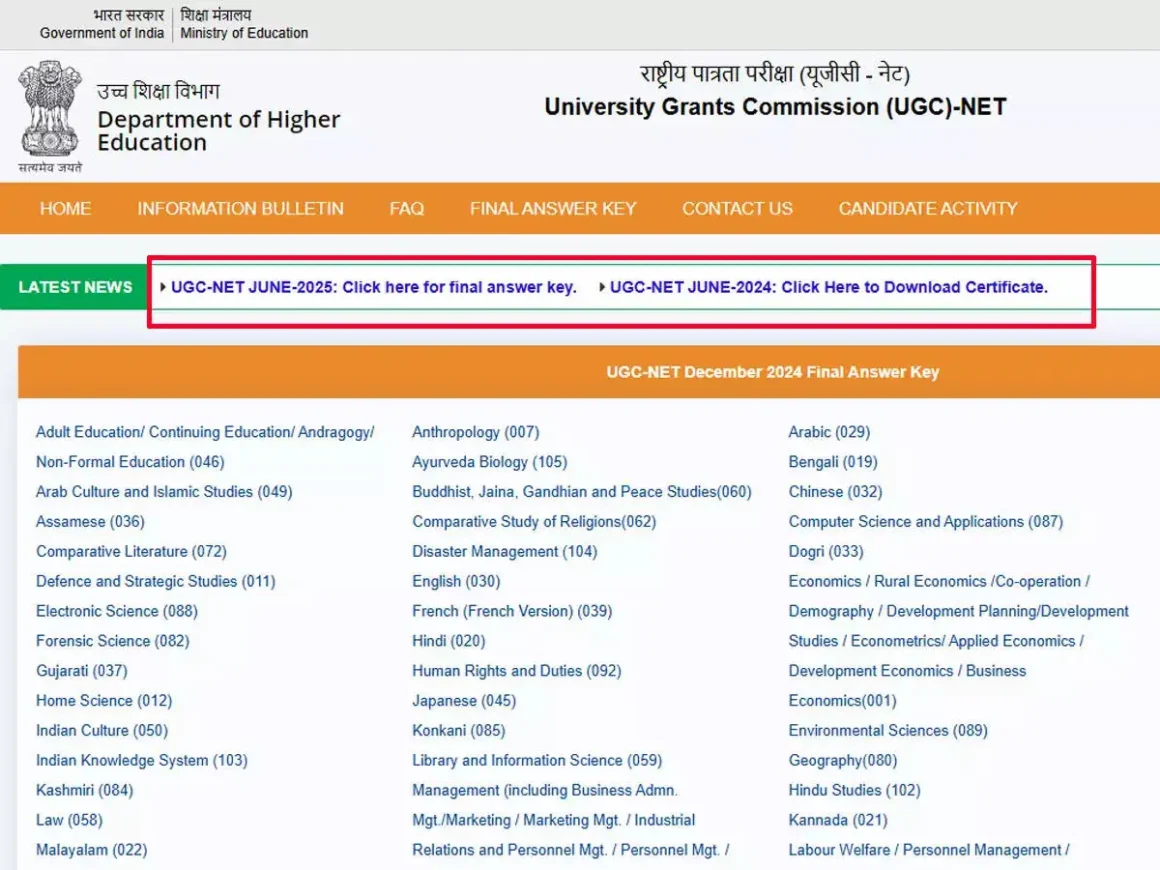Open the HOME menu item
The image size is (1160, 870).
pos(65,209)
